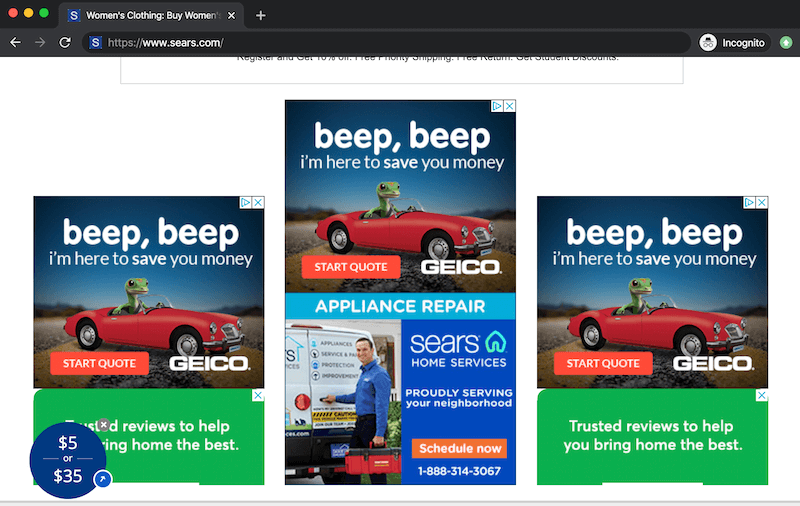Click the technician photo in Sears ad
This screenshot has width=800, height=506.
(343, 402)
